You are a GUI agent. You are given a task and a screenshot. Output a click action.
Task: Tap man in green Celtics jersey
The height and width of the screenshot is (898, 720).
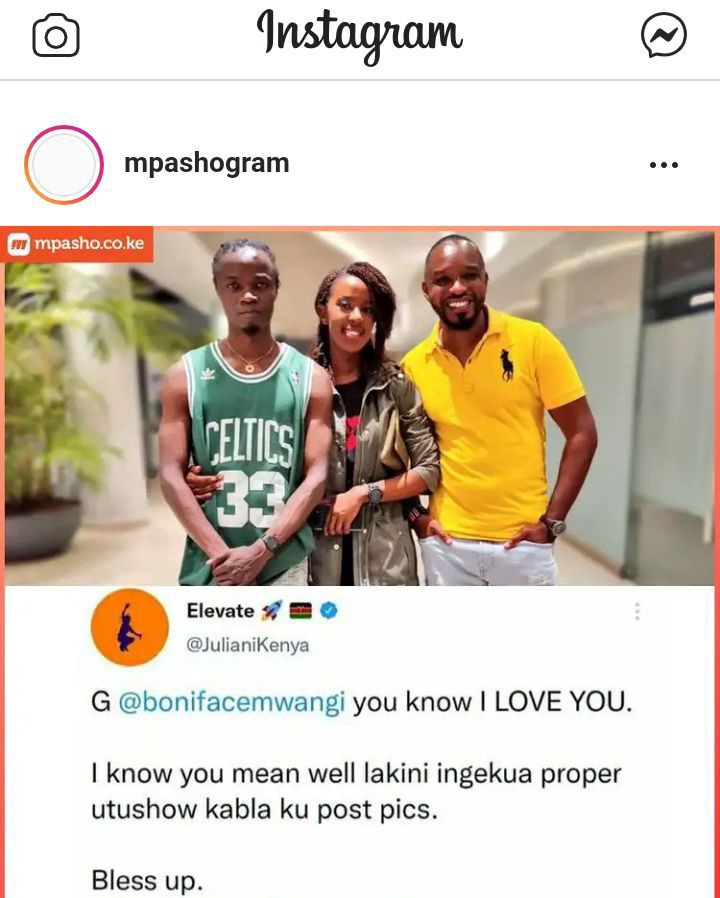click(x=241, y=412)
